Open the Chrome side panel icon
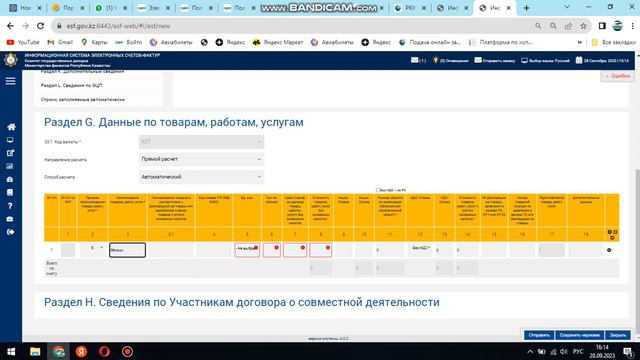Screen dimensions: 640x360 point(602,26)
